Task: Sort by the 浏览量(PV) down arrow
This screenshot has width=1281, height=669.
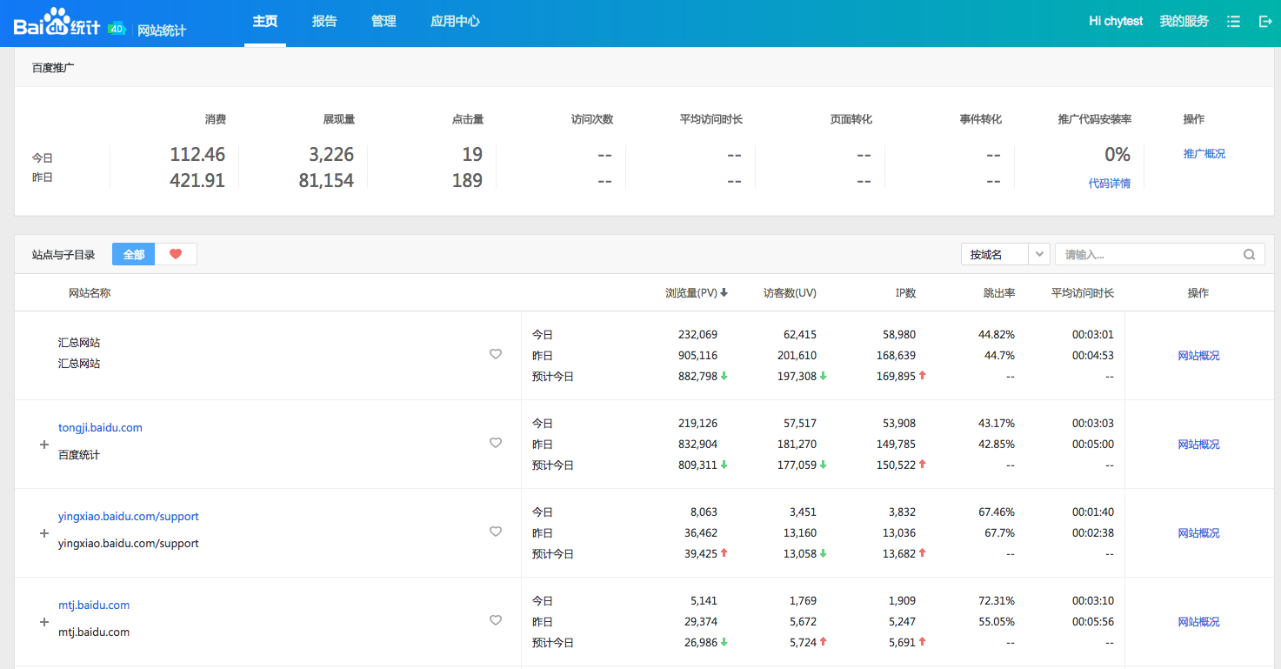Action: pyautogui.click(x=724, y=293)
